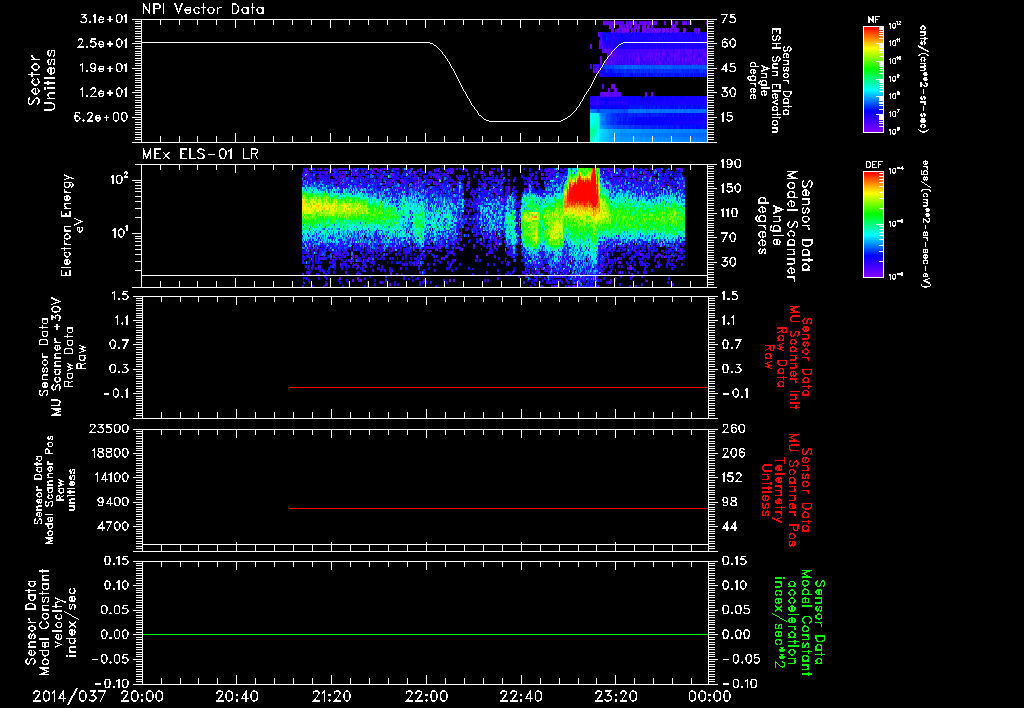The image size is (1024, 708).
Task: Click the 23:20 time axis label
Action: 616,696
